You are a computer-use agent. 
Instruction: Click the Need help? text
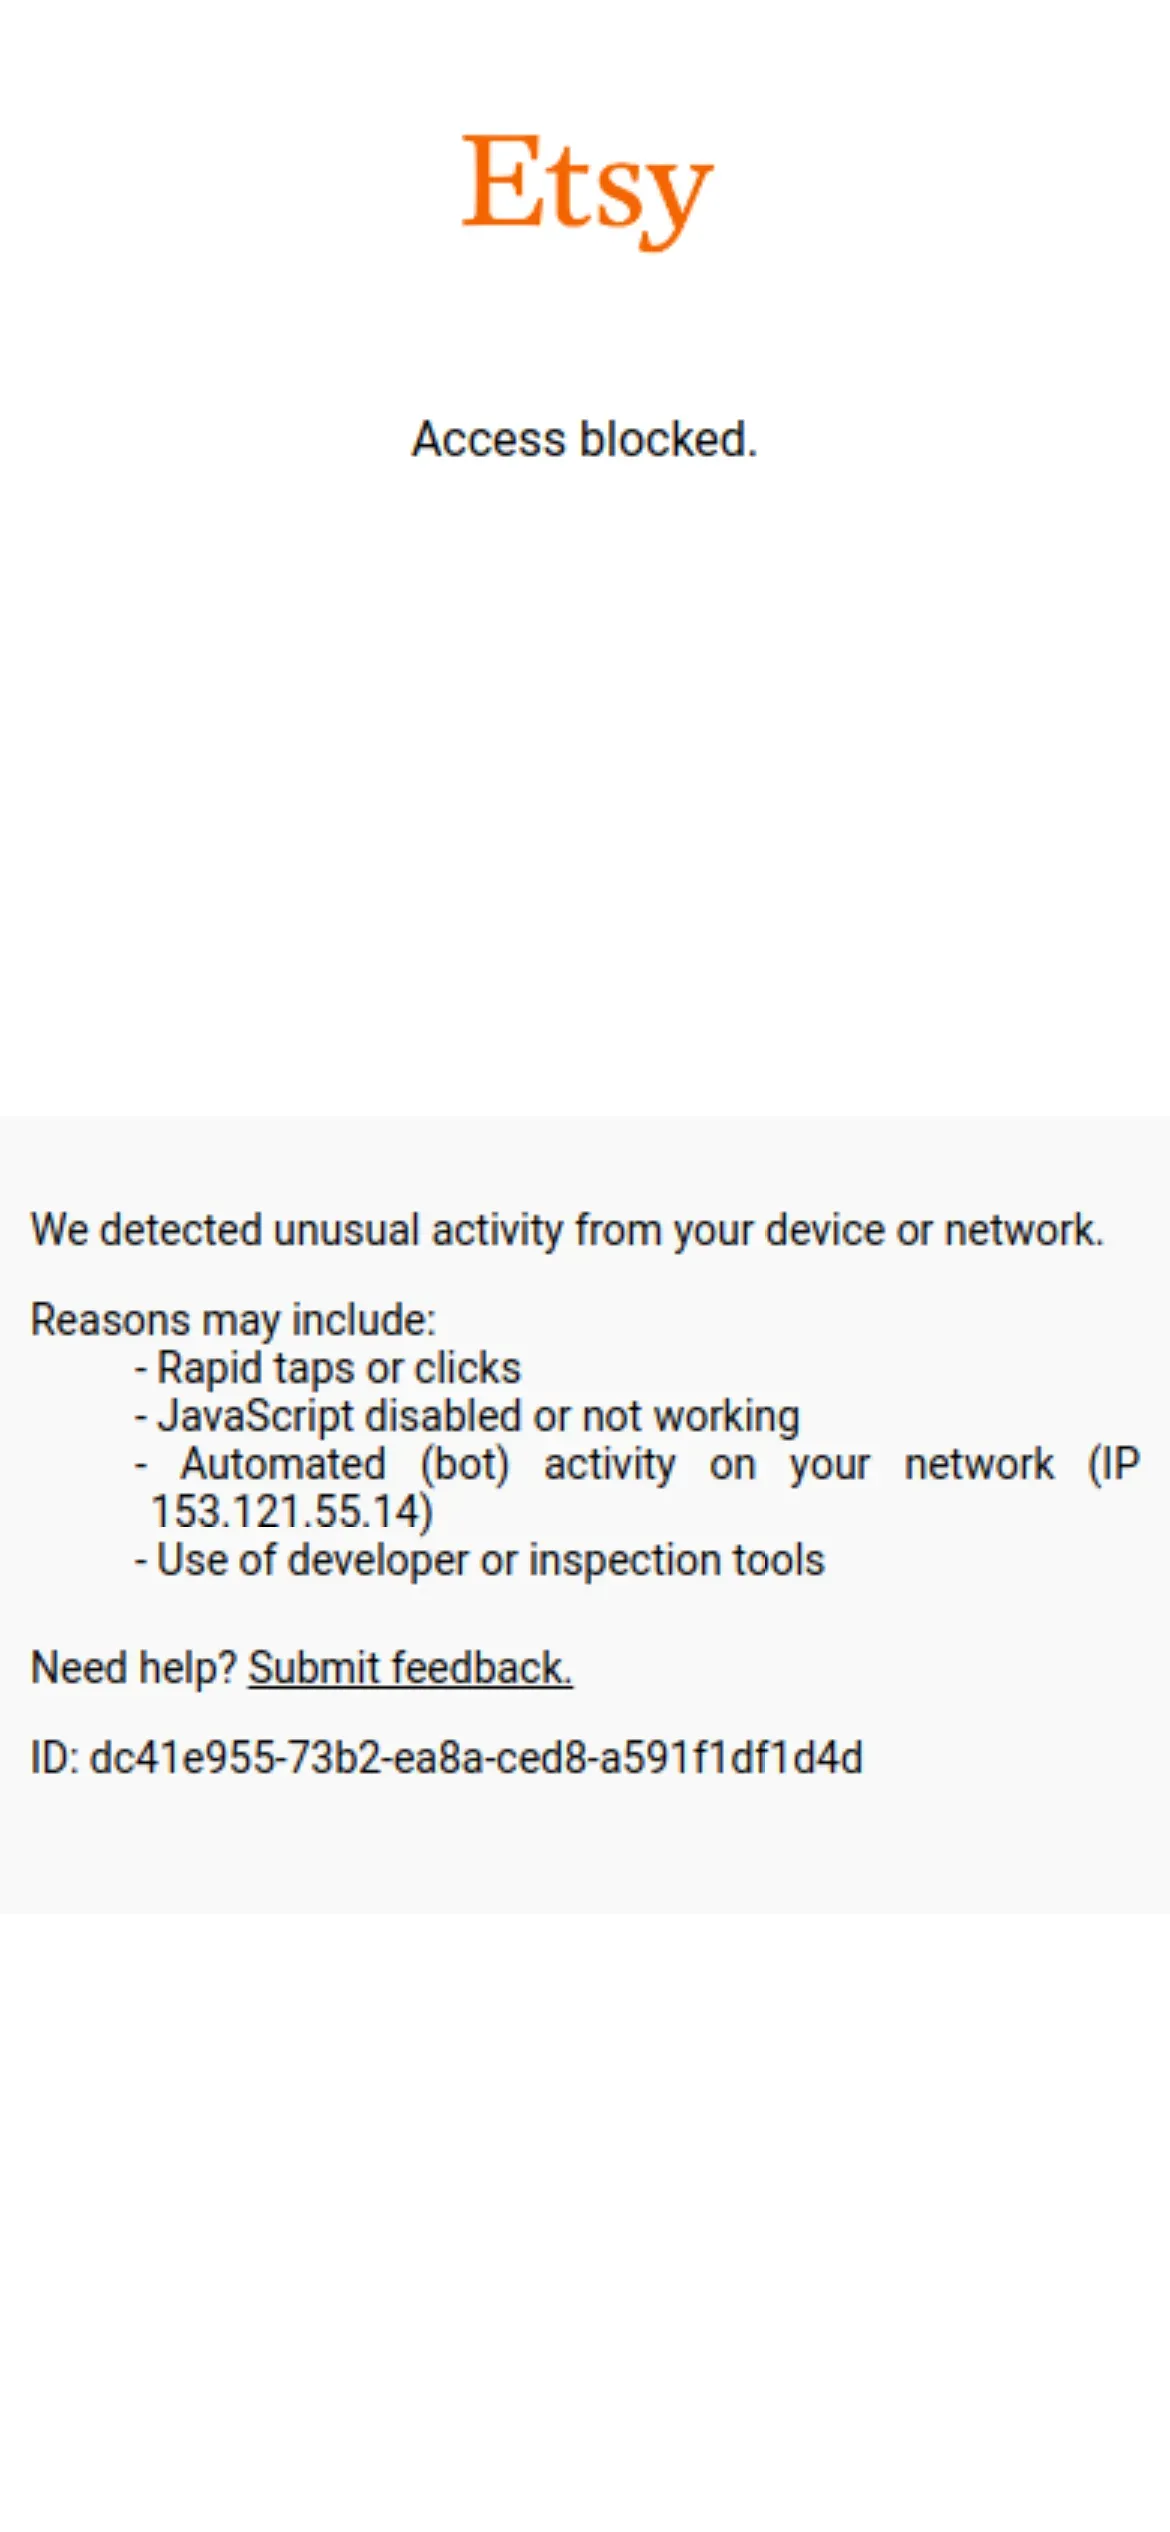(x=133, y=1668)
